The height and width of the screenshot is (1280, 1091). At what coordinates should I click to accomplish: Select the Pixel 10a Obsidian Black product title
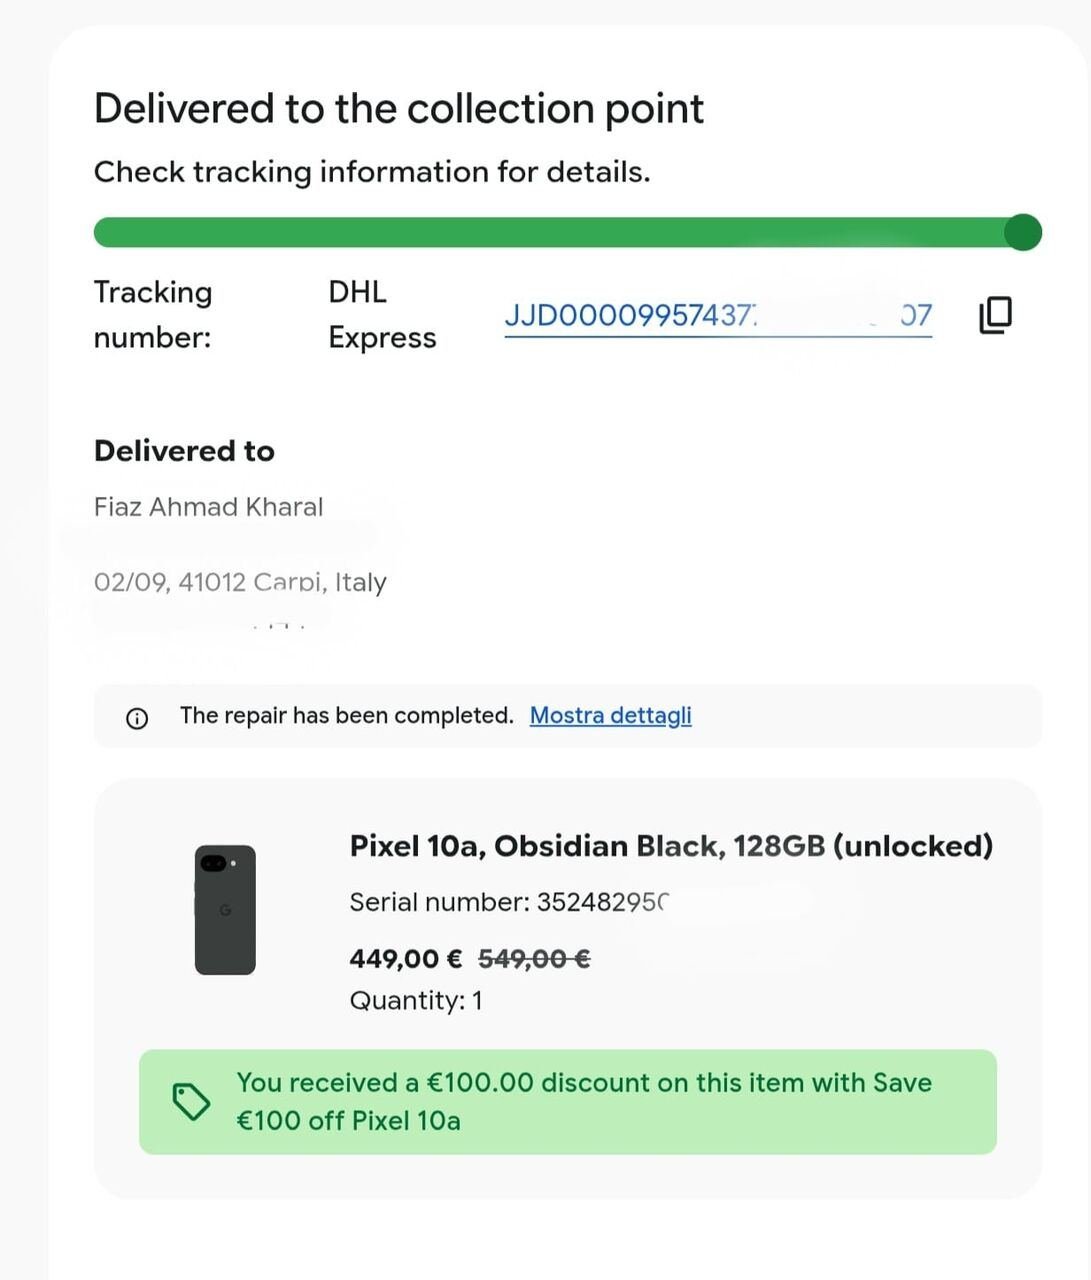[x=671, y=846]
